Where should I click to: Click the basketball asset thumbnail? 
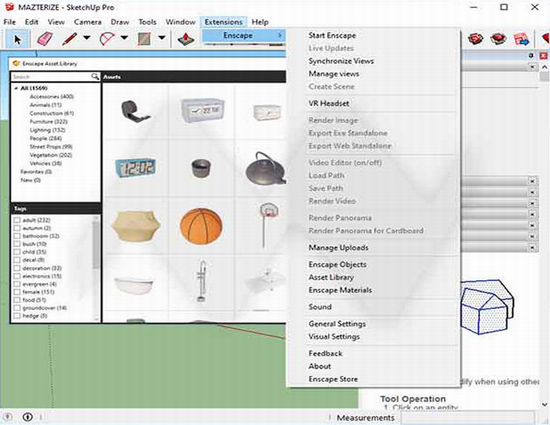click(201, 226)
